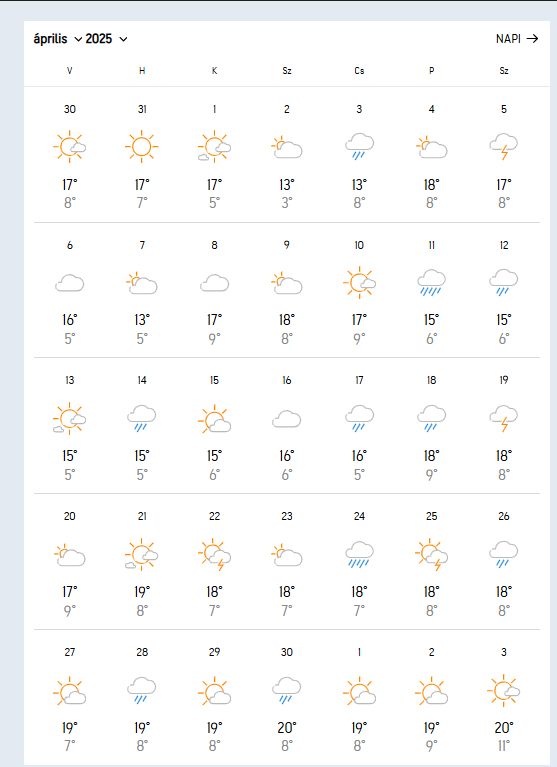Open the April 14 rain forecast
This screenshot has width=557, height=767.
point(142,418)
